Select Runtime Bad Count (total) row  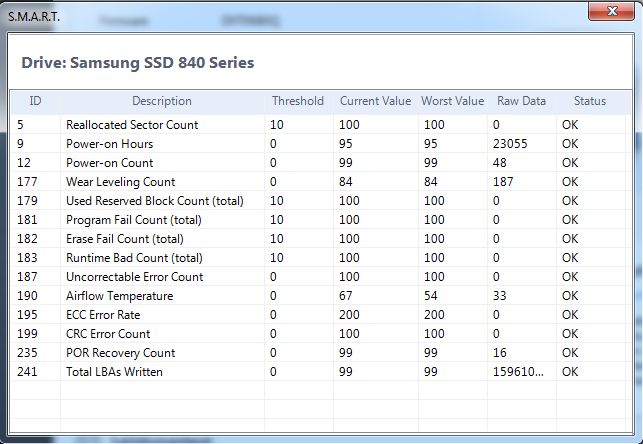[321, 257]
